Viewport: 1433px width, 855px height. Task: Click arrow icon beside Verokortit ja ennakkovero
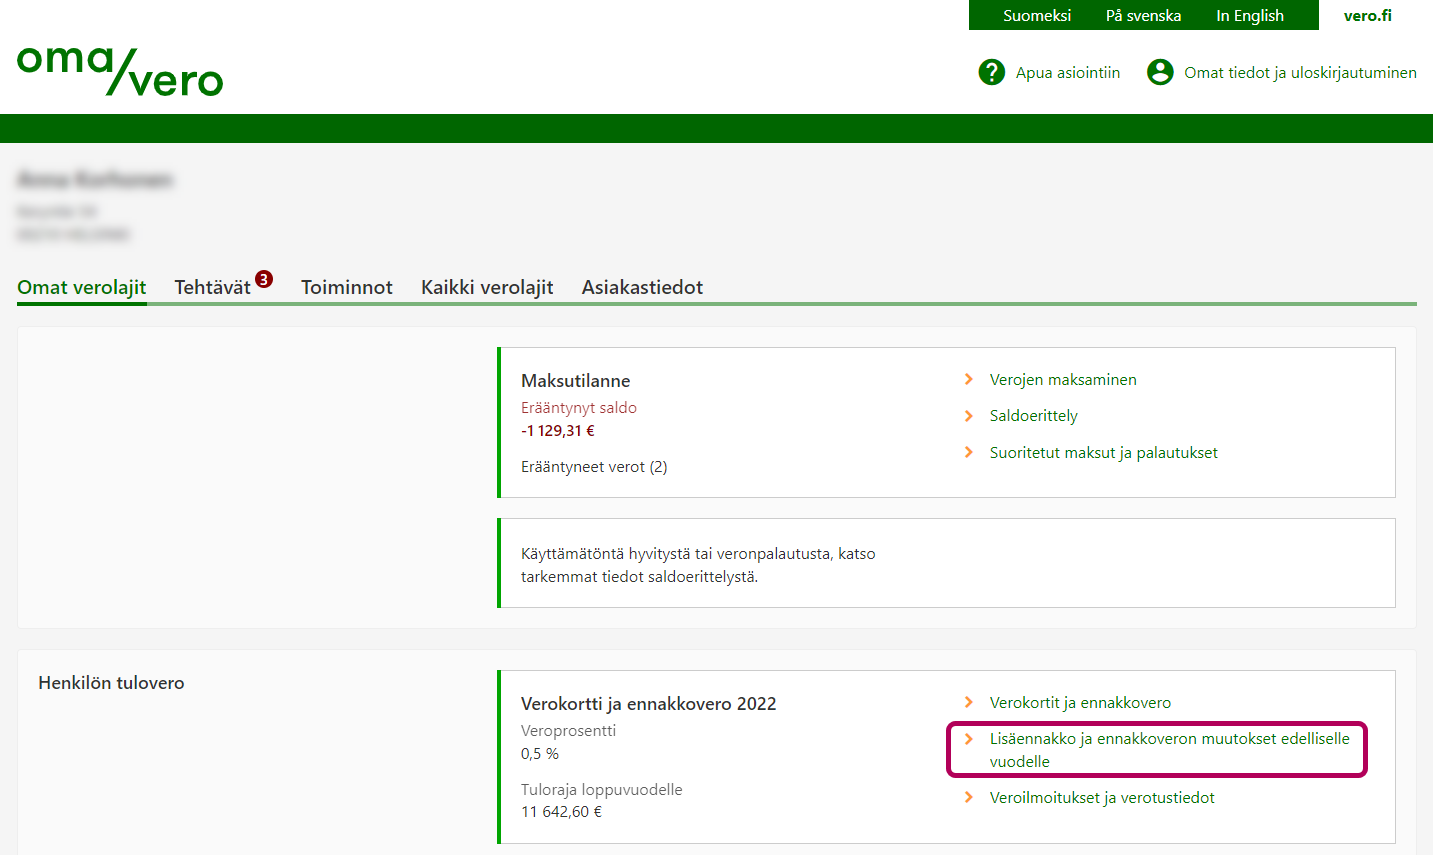(x=968, y=702)
